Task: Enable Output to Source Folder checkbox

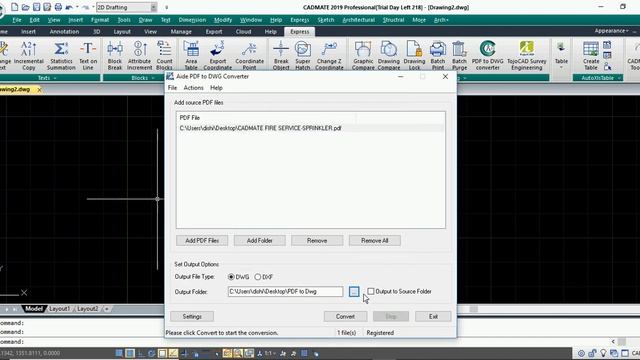Action: [x=371, y=291]
